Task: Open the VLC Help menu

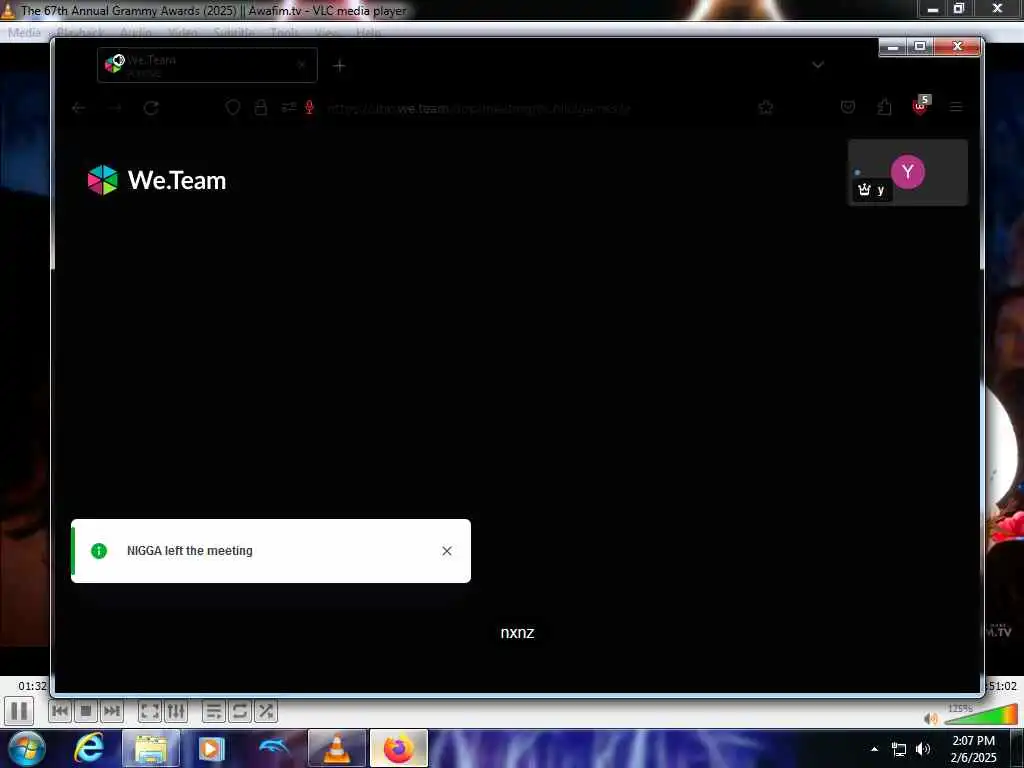Action: point(368,32)
